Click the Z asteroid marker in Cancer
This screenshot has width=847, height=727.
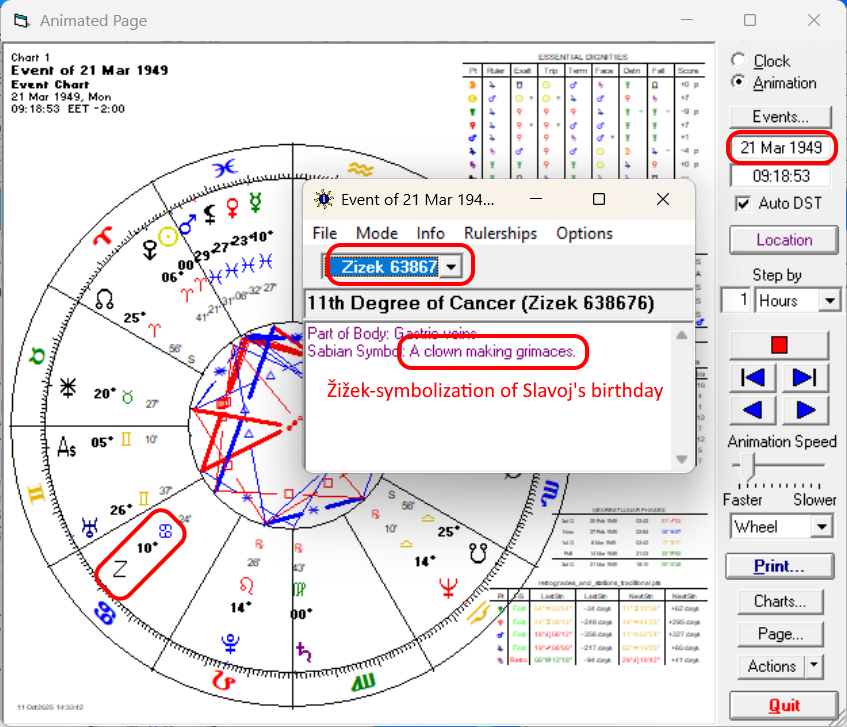[x=119, y=568]
